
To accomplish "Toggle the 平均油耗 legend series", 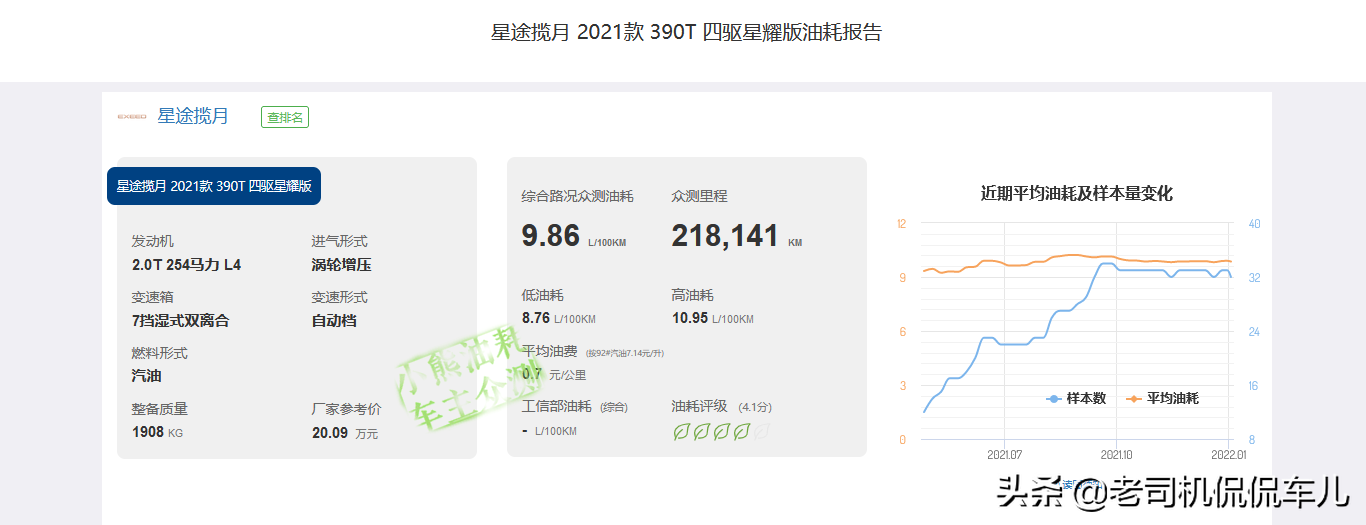I will [x=1162, y=398].
